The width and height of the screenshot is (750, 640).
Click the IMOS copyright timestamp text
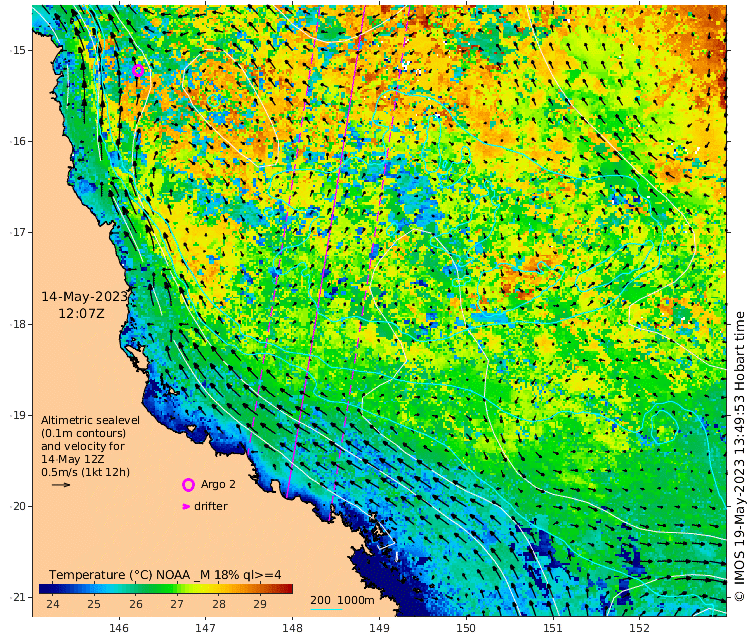coord(739,456)
